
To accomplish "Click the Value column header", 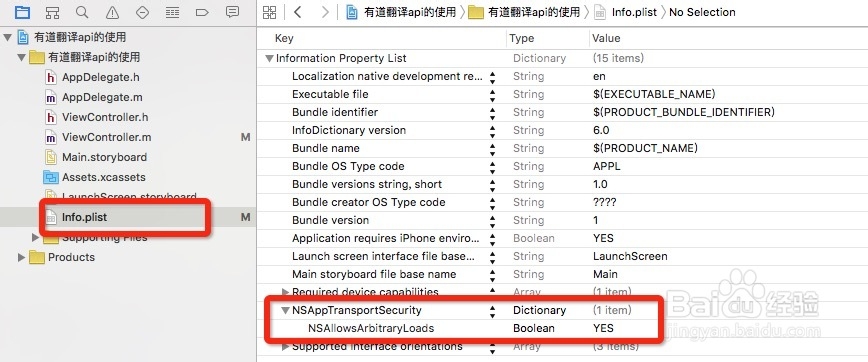I will point(606,38).
